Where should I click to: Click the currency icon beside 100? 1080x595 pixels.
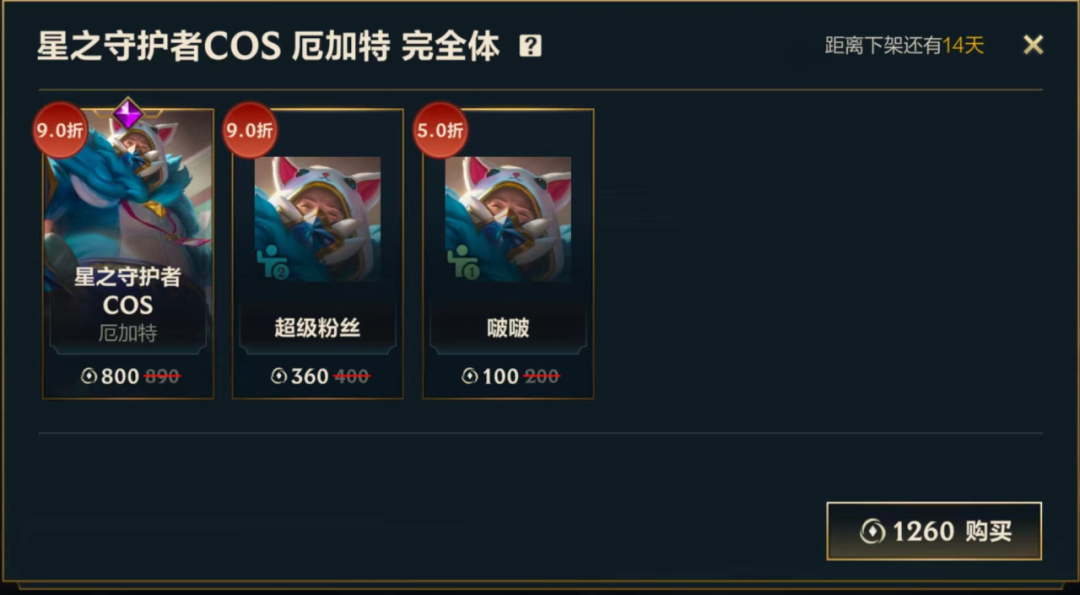click(469, 376)
